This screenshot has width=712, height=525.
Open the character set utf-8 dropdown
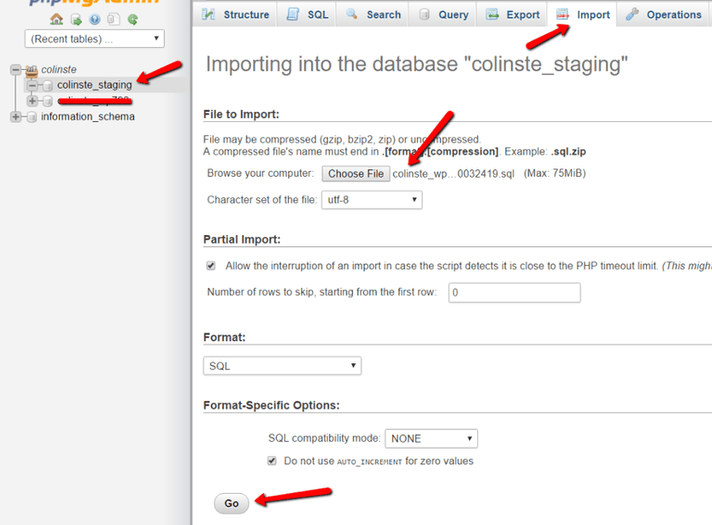pyautogui.click(x=372, y=200)
